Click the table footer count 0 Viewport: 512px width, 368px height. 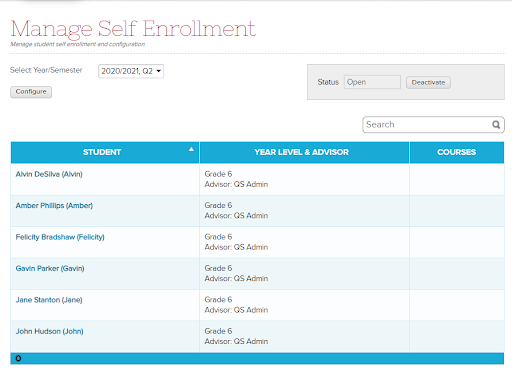pos(18,359)
